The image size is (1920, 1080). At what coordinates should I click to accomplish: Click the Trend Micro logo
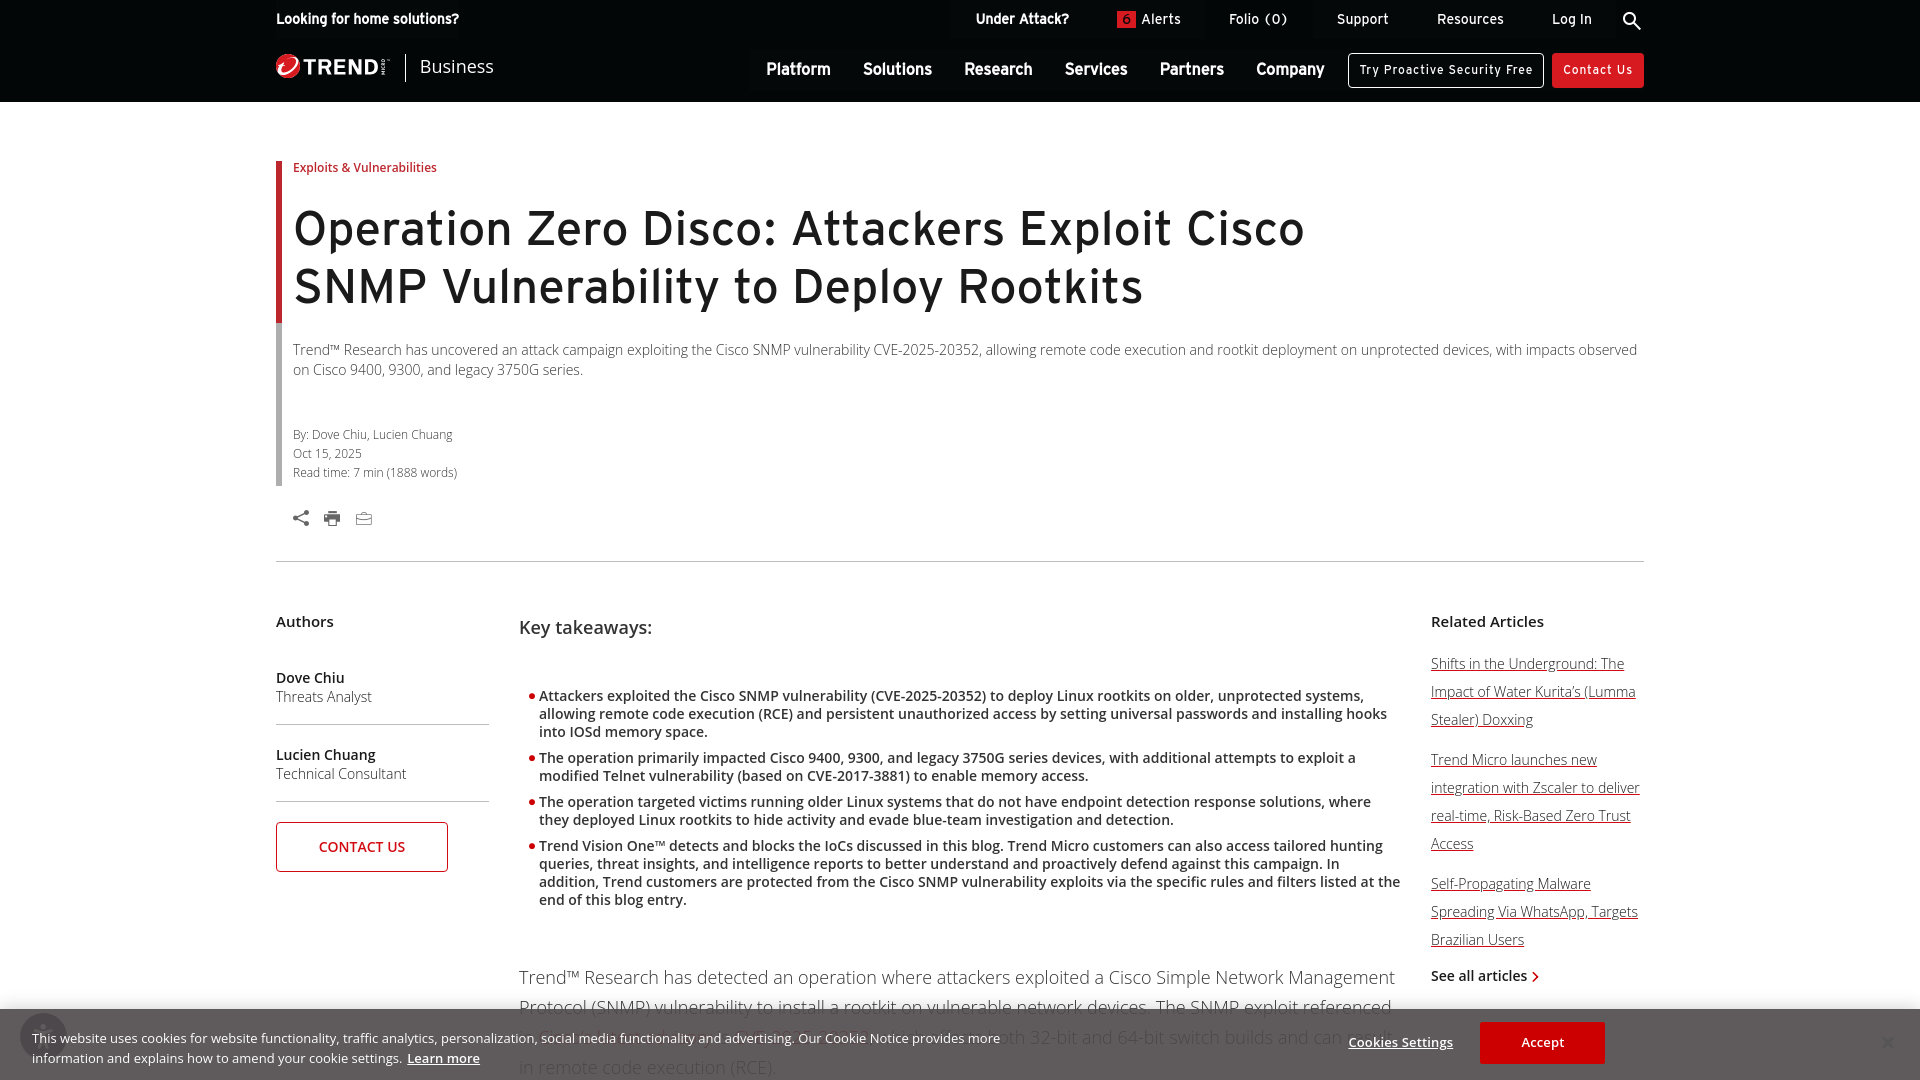[331, 66]
